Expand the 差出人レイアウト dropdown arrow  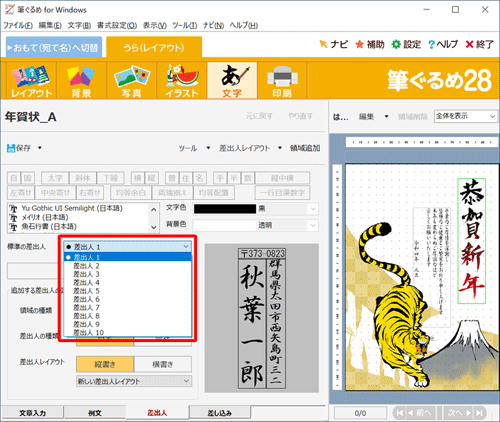[x=280, y=148]
